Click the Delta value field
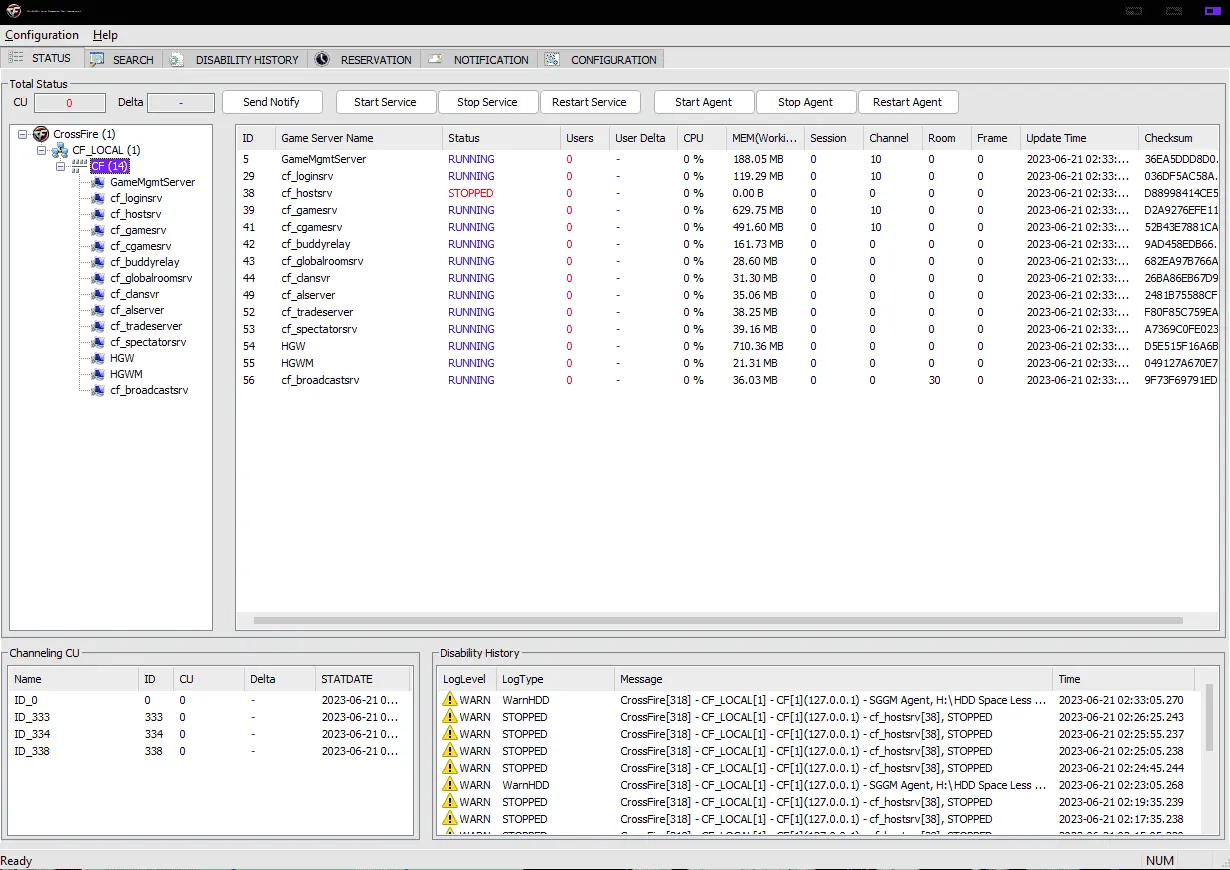1230x870 pixels. pos(180,103)
